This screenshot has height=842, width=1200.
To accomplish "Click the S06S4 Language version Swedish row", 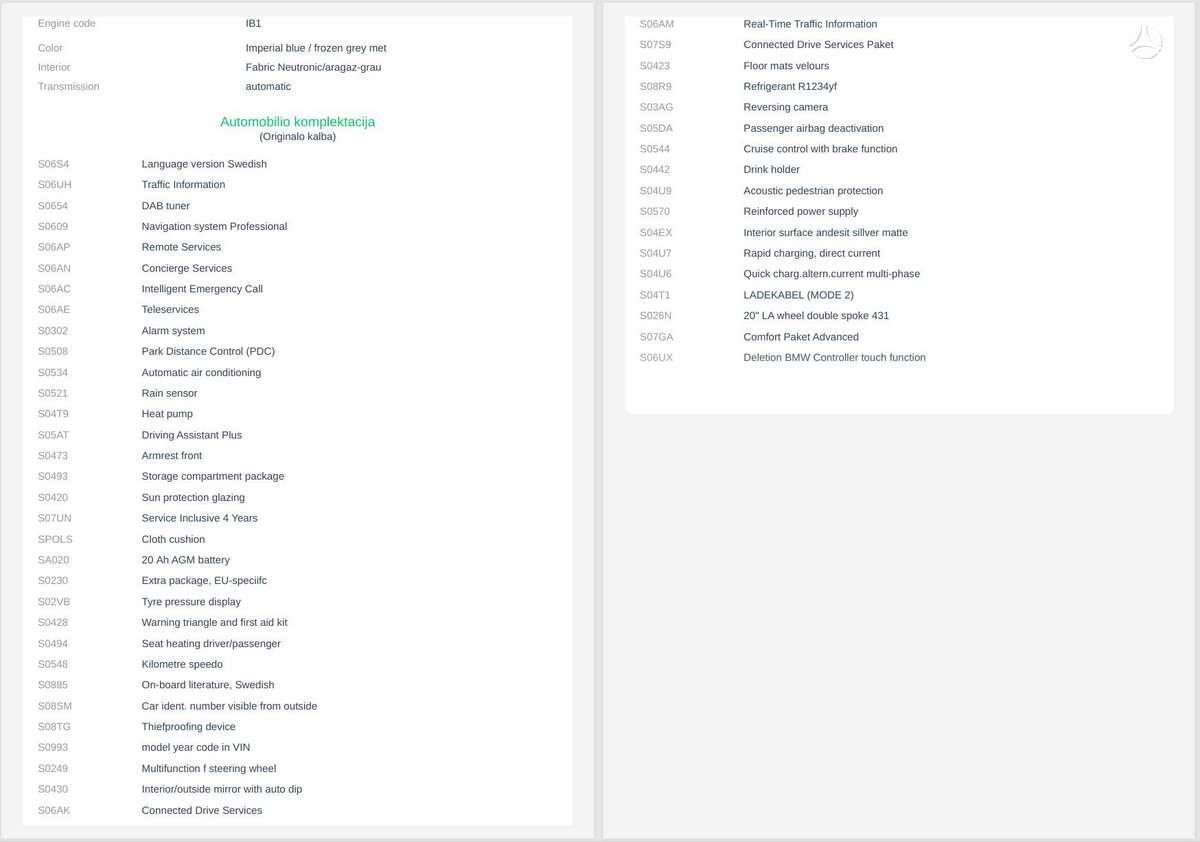I will [297, 164].
